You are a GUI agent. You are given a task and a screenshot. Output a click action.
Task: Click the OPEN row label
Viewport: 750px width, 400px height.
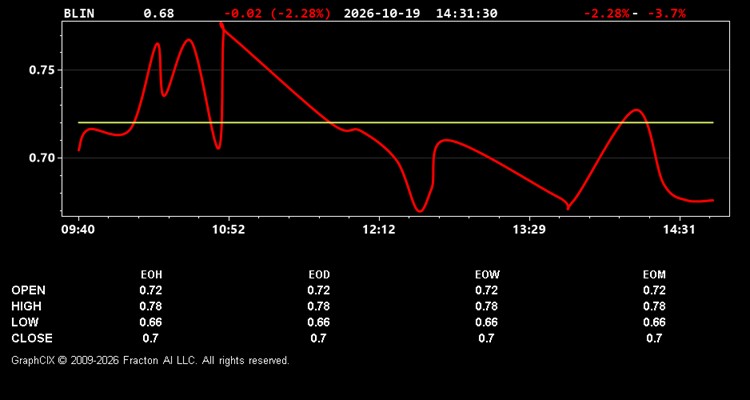(29, 290)
